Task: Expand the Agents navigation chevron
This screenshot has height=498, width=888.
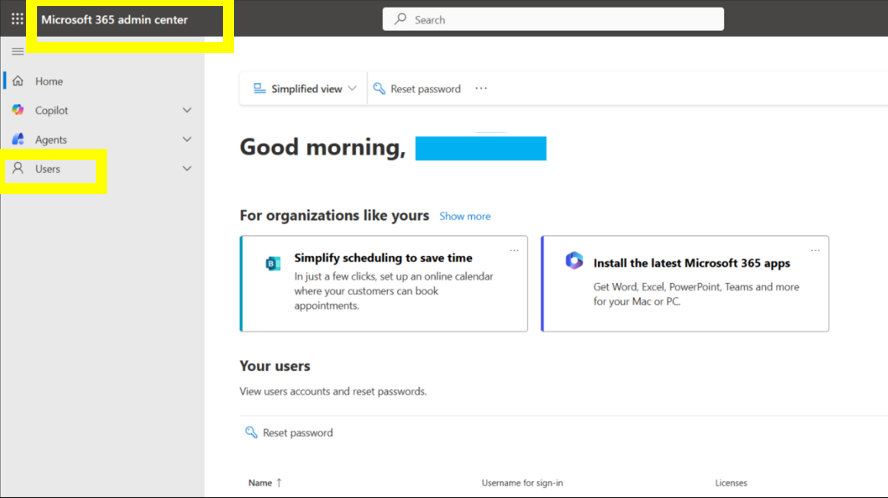Action: (x=187, y=140)
